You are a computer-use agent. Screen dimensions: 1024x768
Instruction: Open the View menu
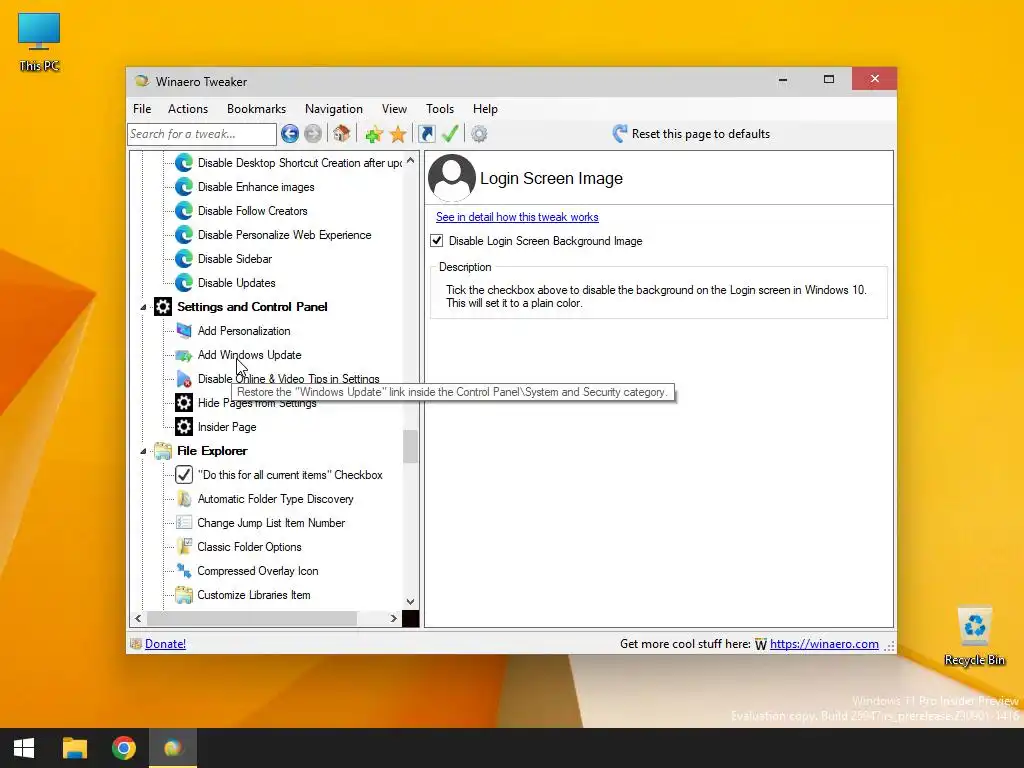[x=394, y=109]
